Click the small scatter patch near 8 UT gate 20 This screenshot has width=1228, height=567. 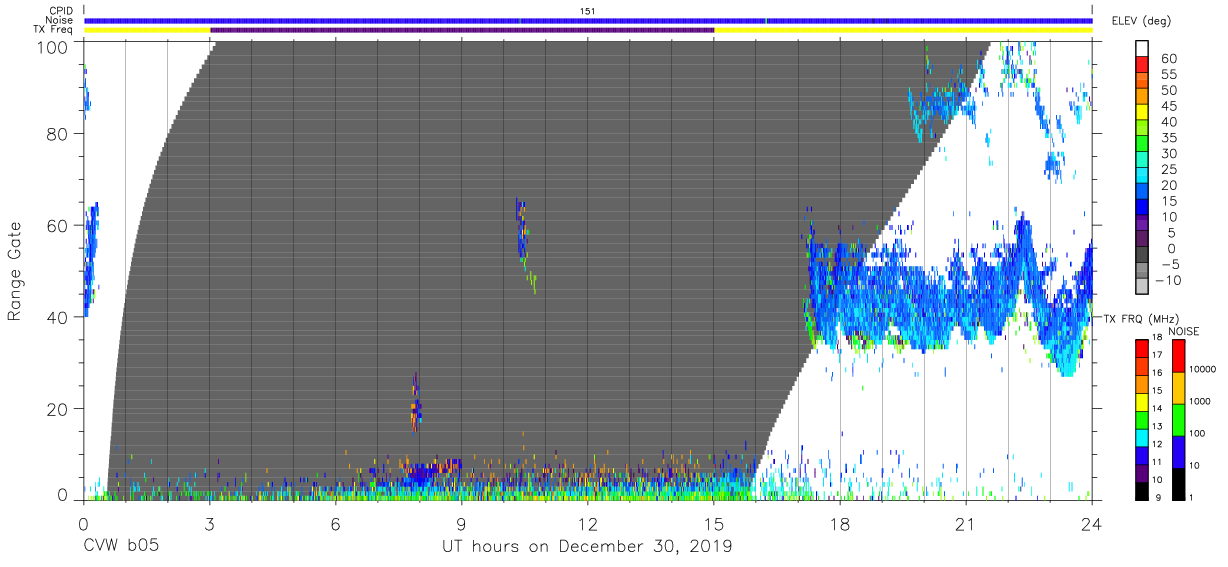417,402
